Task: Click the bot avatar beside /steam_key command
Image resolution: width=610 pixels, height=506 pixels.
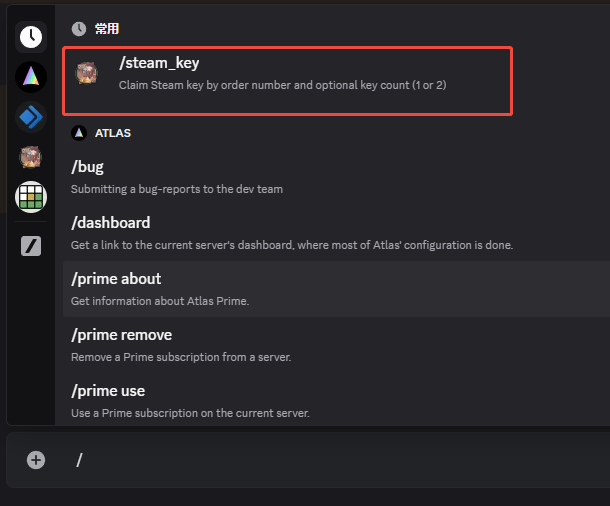Action: tap(87, 73)
